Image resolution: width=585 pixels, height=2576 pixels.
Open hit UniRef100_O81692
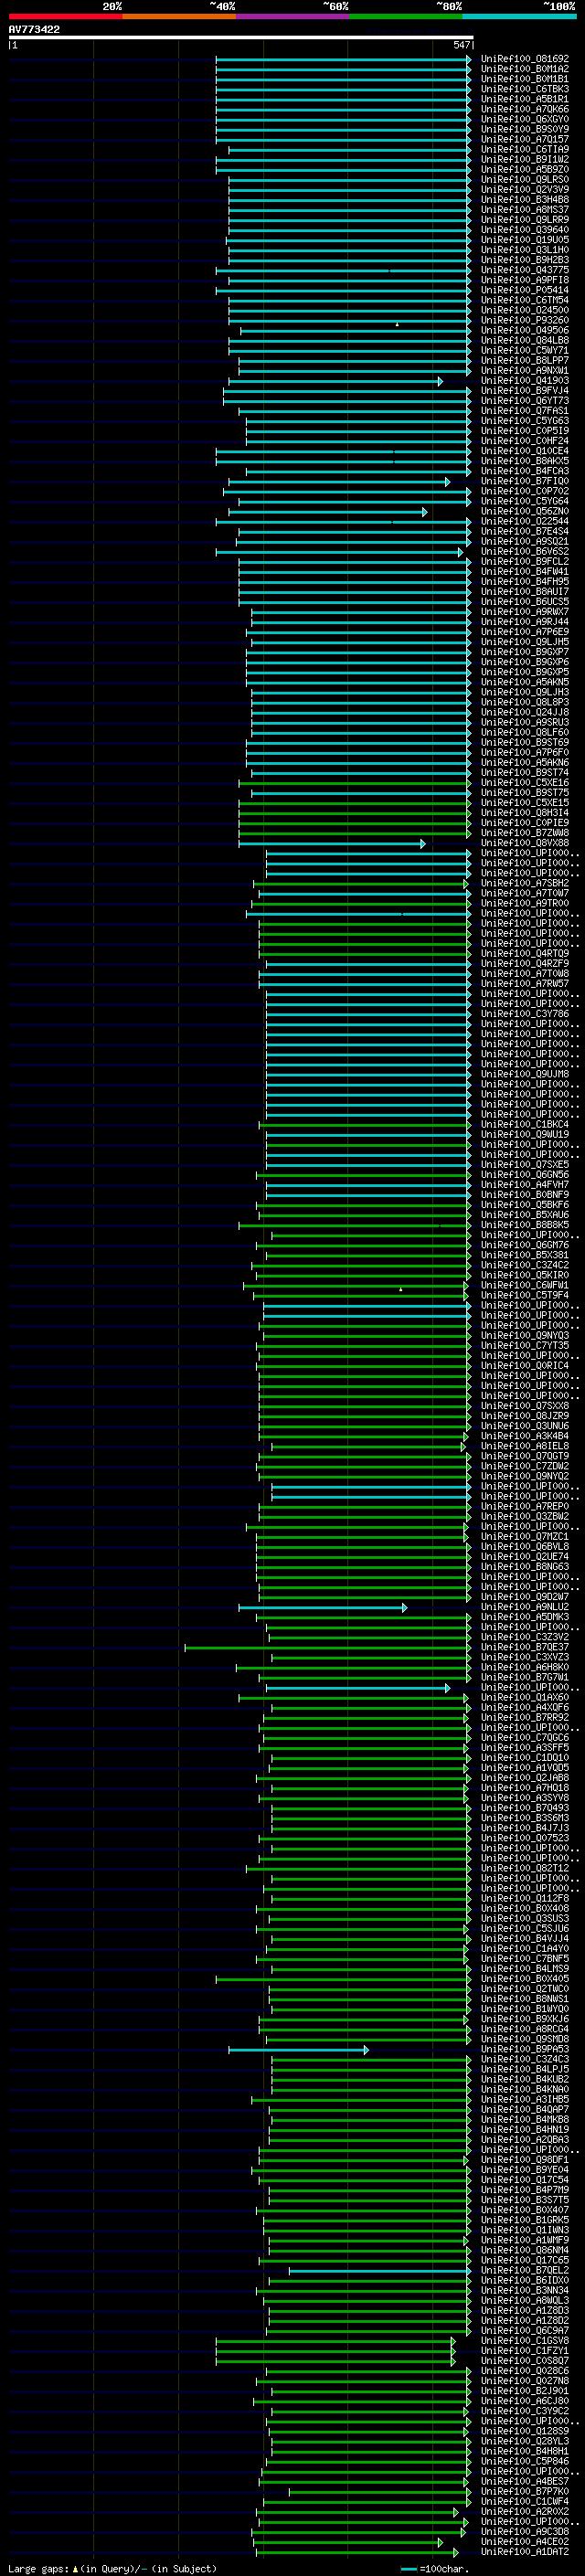(525, 59)
